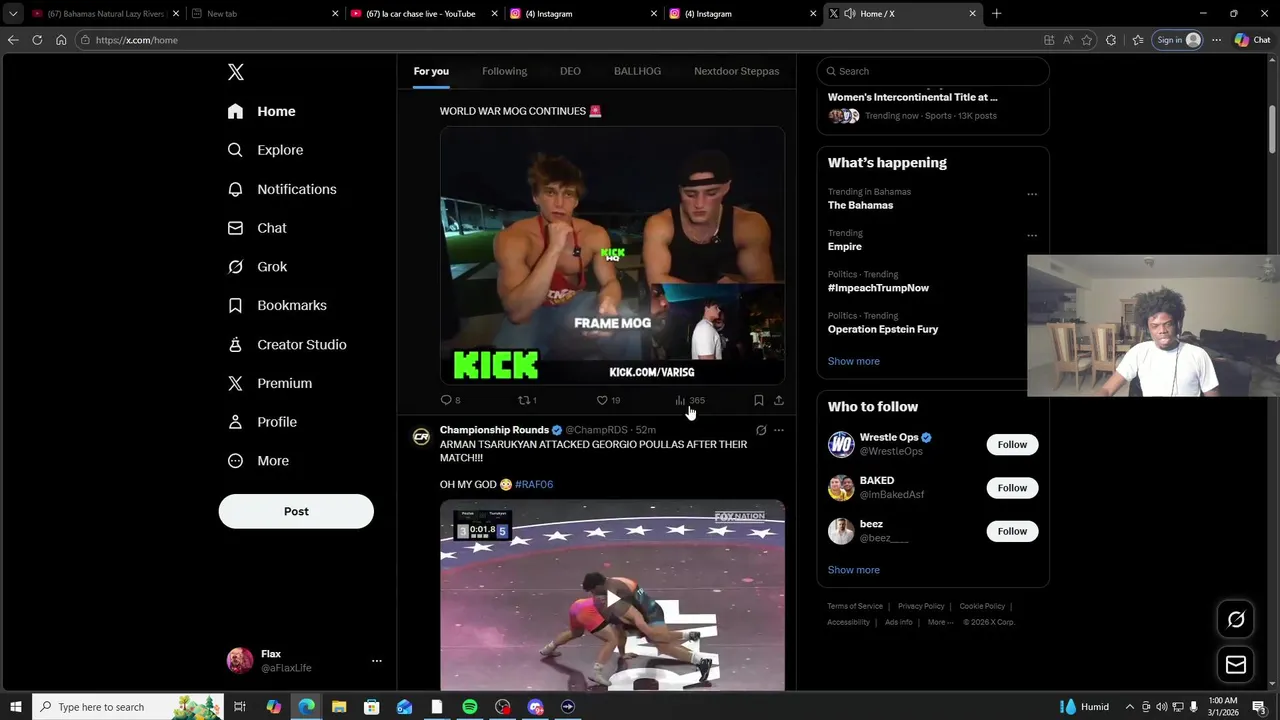1280x720 pixels.
Task: Open options for The Bahamas trend
Action: (1032, 194)
